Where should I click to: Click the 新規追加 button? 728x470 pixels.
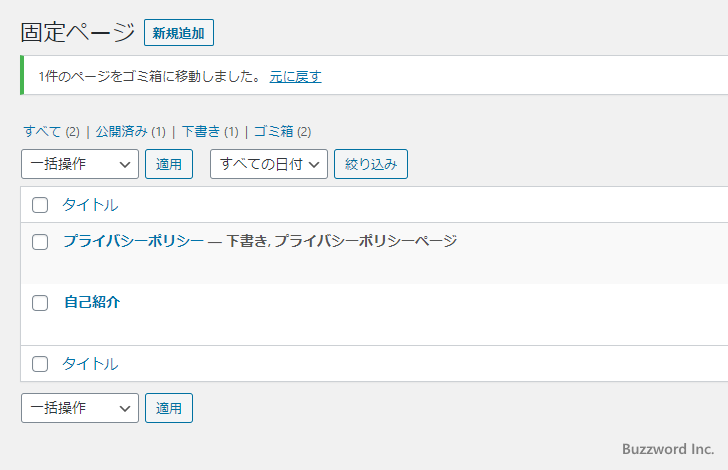179,33
